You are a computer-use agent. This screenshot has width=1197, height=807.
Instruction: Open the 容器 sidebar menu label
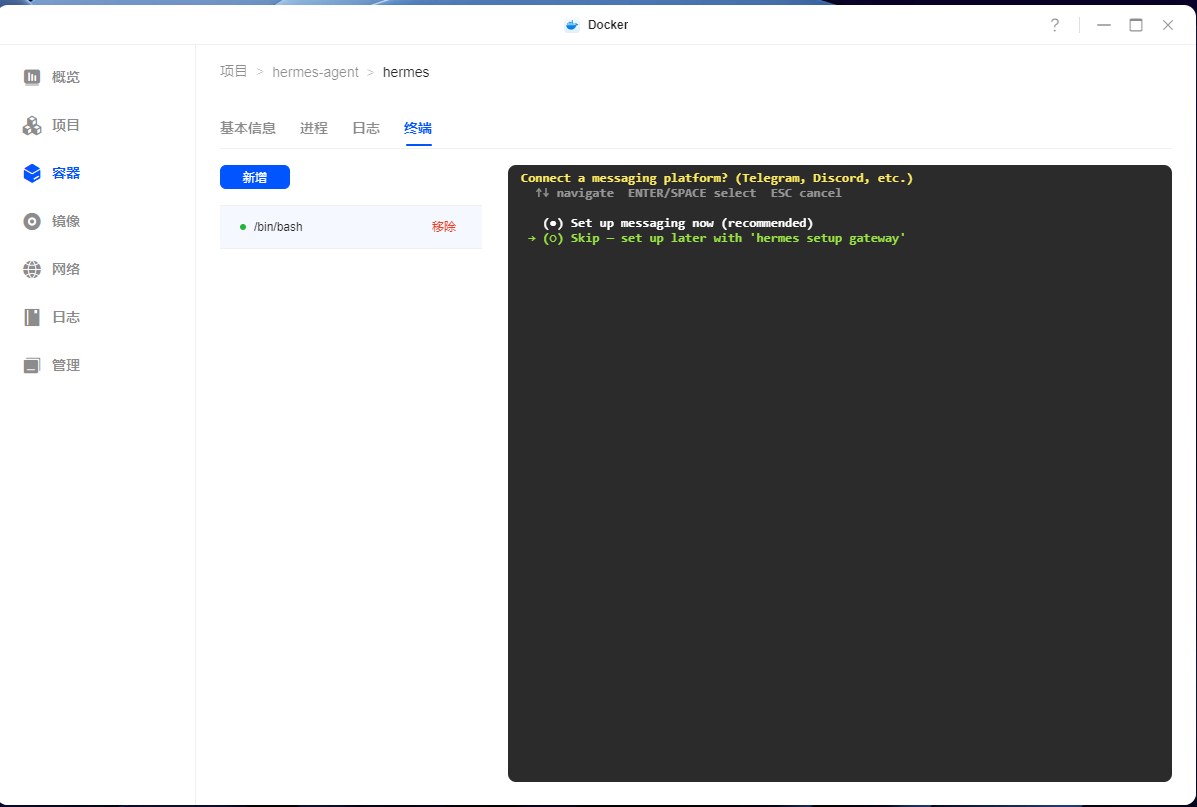click(66, 173)
